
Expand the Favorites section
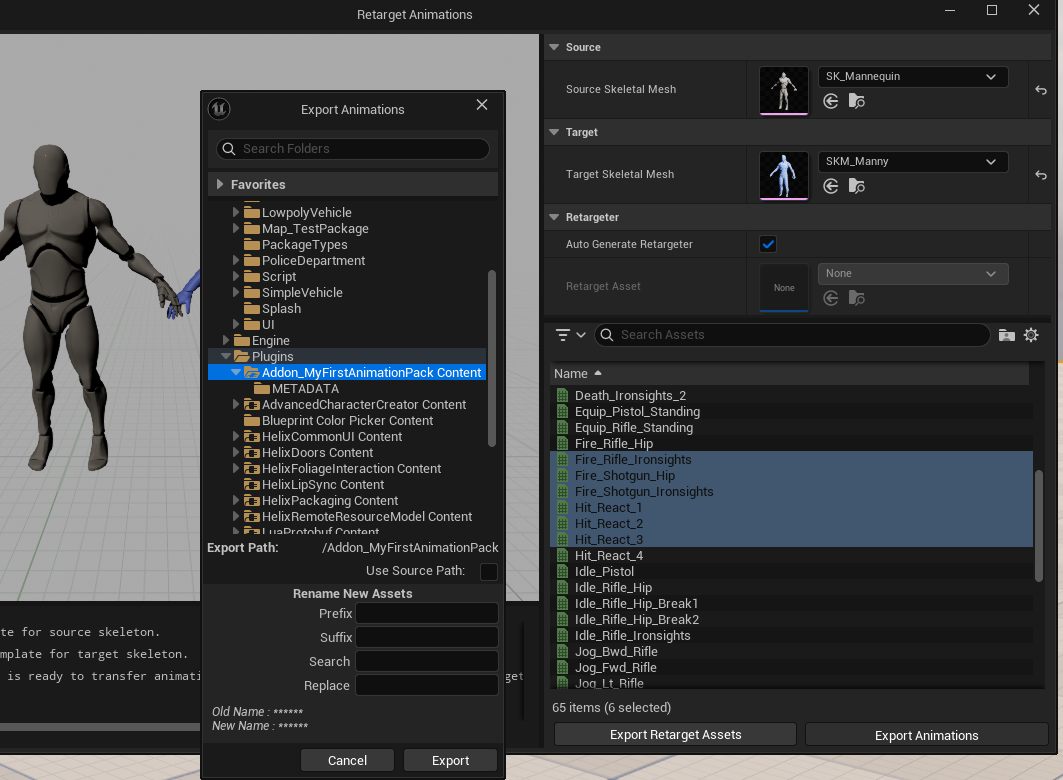[x=220, y=185]
